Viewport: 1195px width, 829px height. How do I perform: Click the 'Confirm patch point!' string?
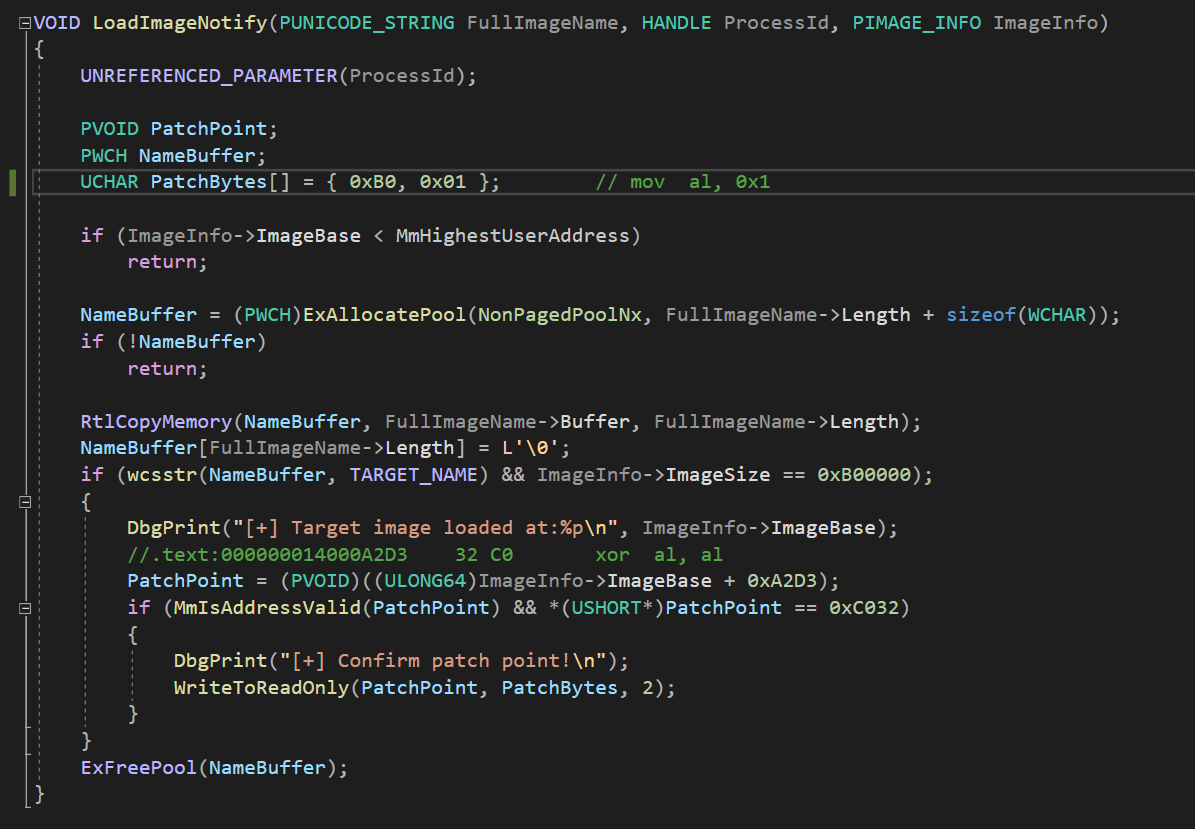click(x=443, y=661)
